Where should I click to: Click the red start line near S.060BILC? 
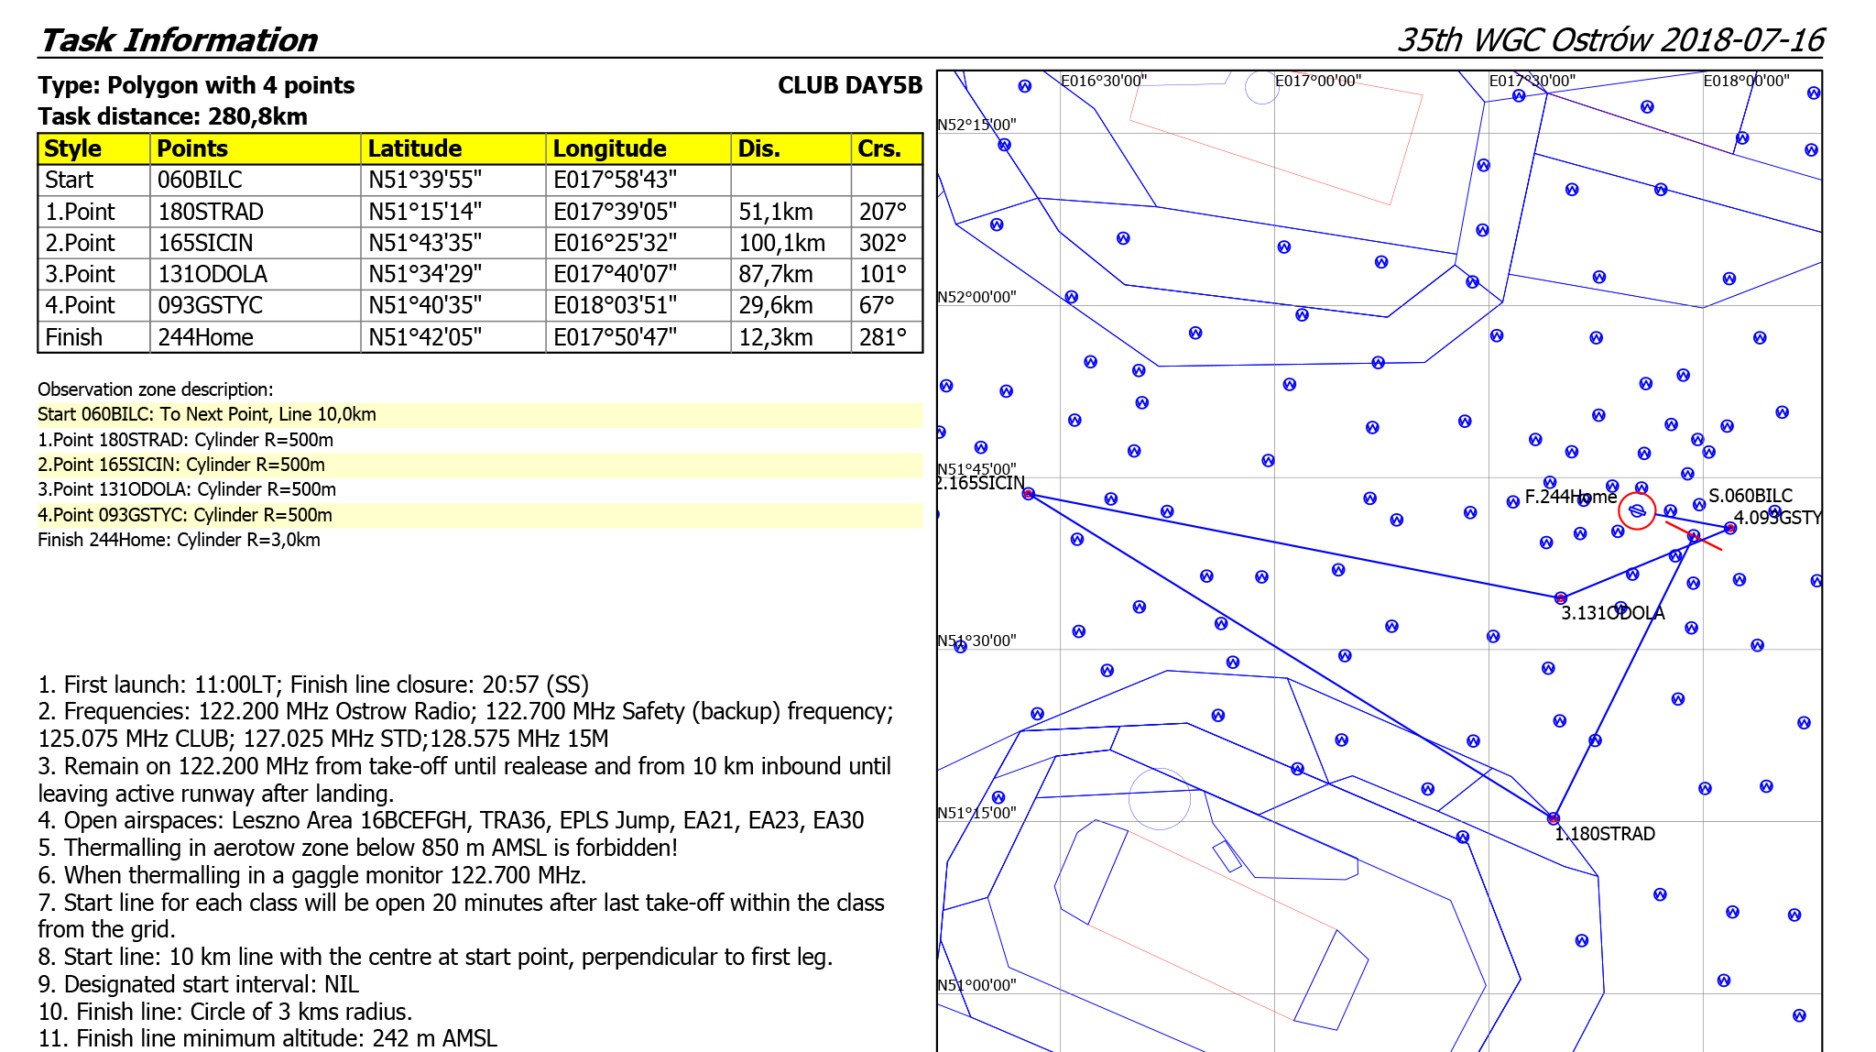1694,537
